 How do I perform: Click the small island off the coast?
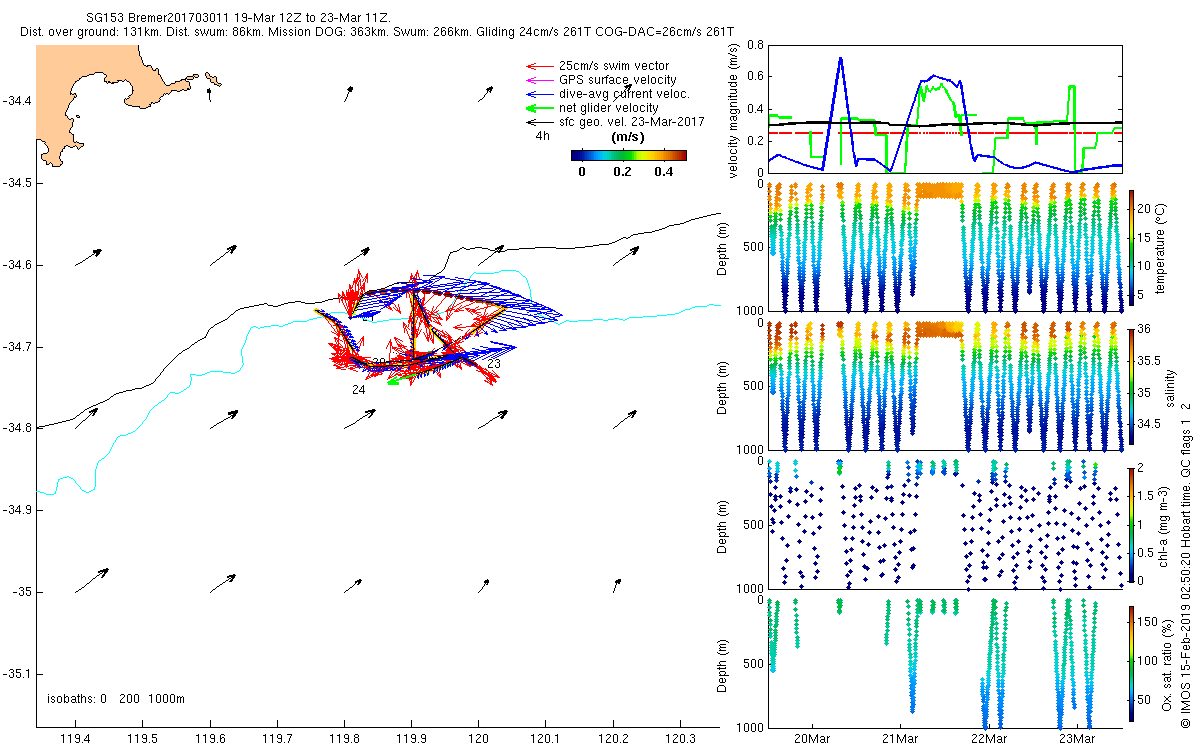tap(212, 79)
